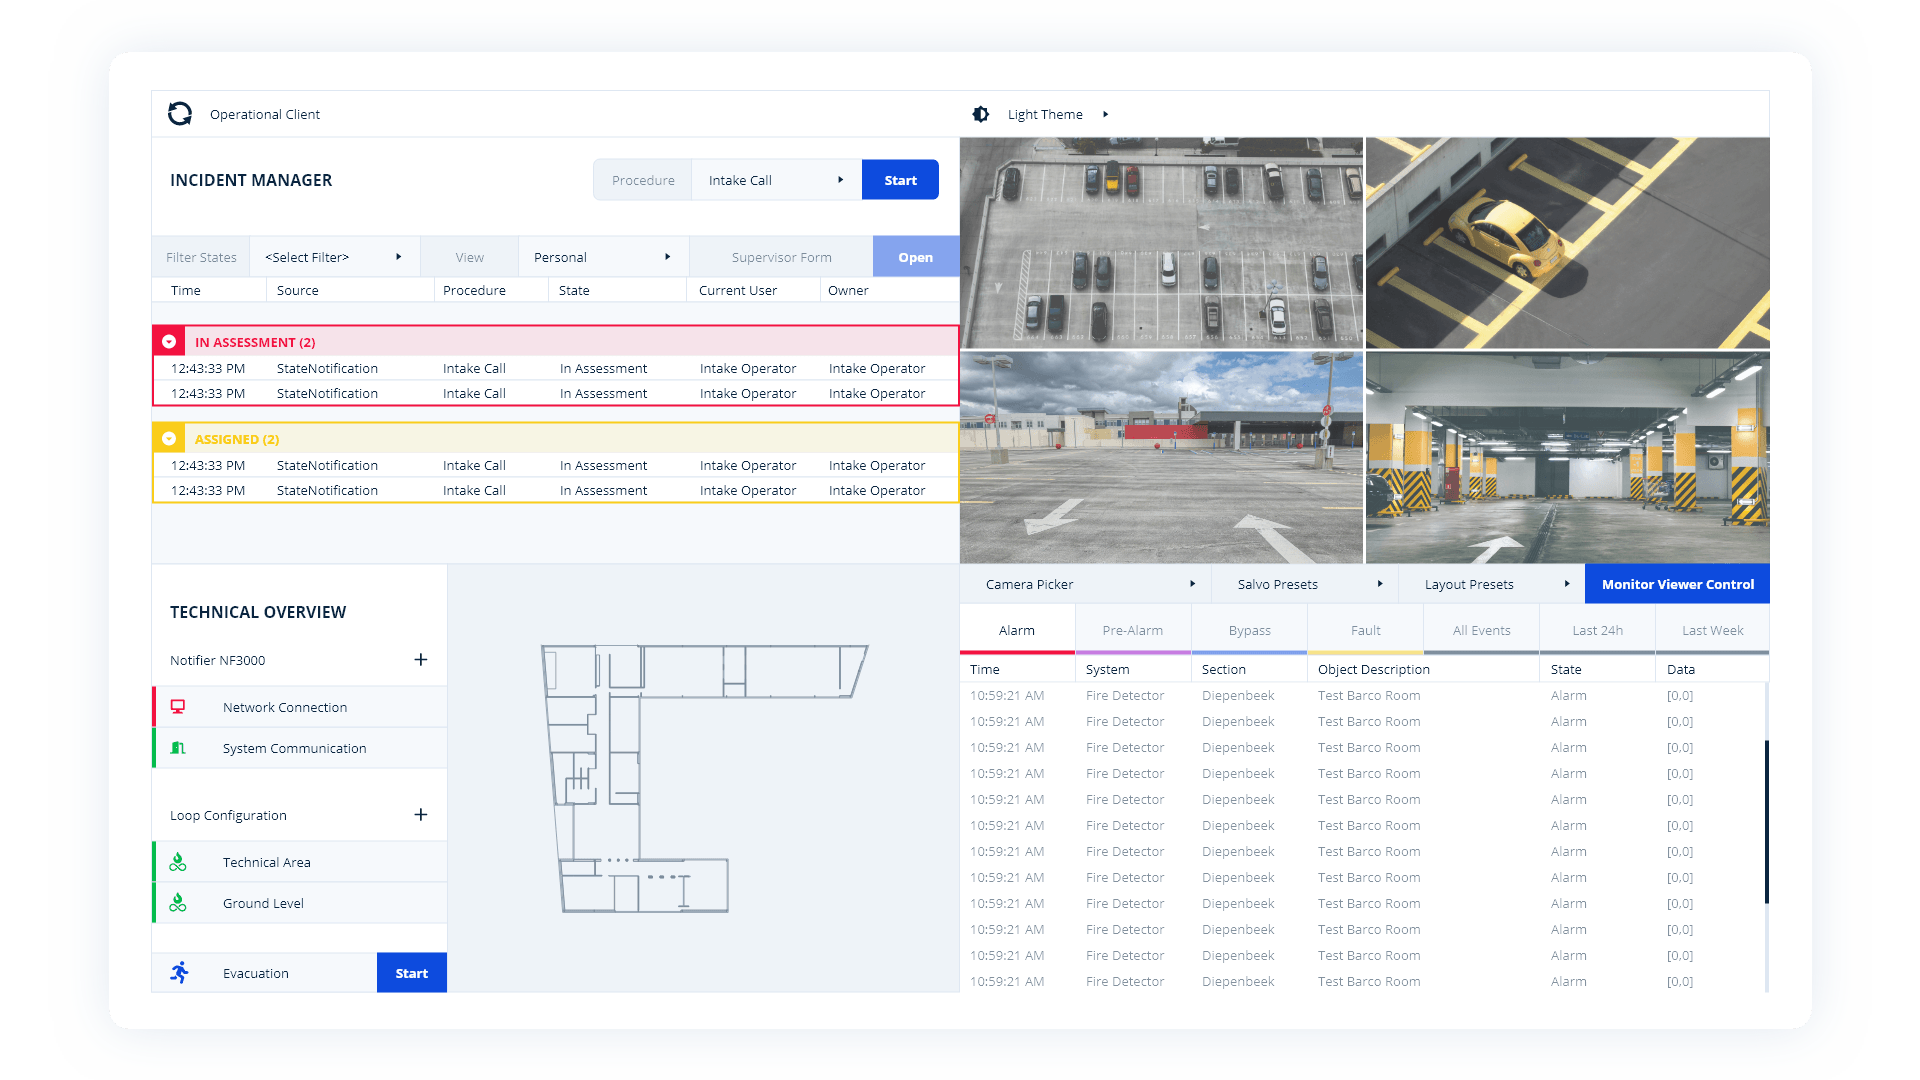
Task: Sort alarms by System column header
Action: tap(1108, 669)
